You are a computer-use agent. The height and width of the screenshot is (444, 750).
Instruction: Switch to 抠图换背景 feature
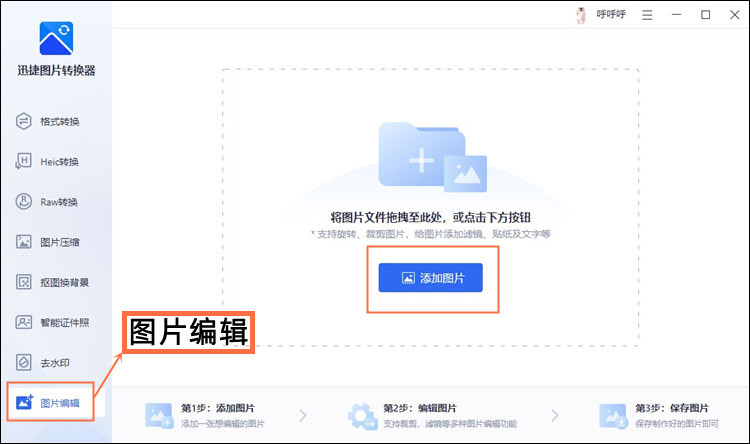tap(53, 282)
